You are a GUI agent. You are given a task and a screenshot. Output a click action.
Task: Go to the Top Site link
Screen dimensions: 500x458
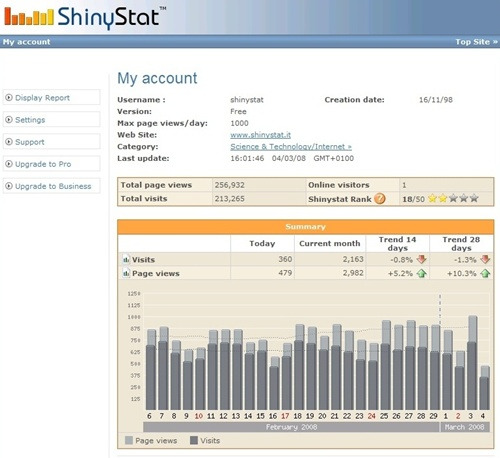click(476, 42)
